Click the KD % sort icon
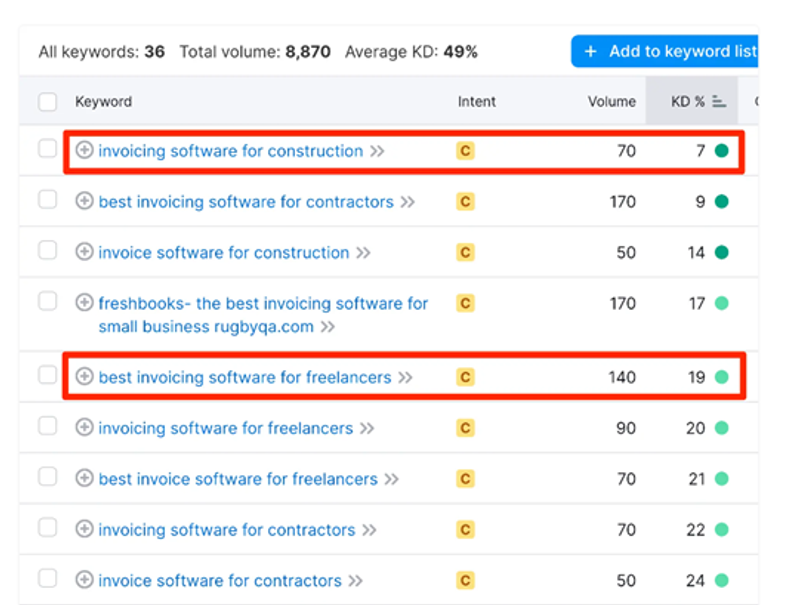 pyautogui.click(x=719, y=102)
